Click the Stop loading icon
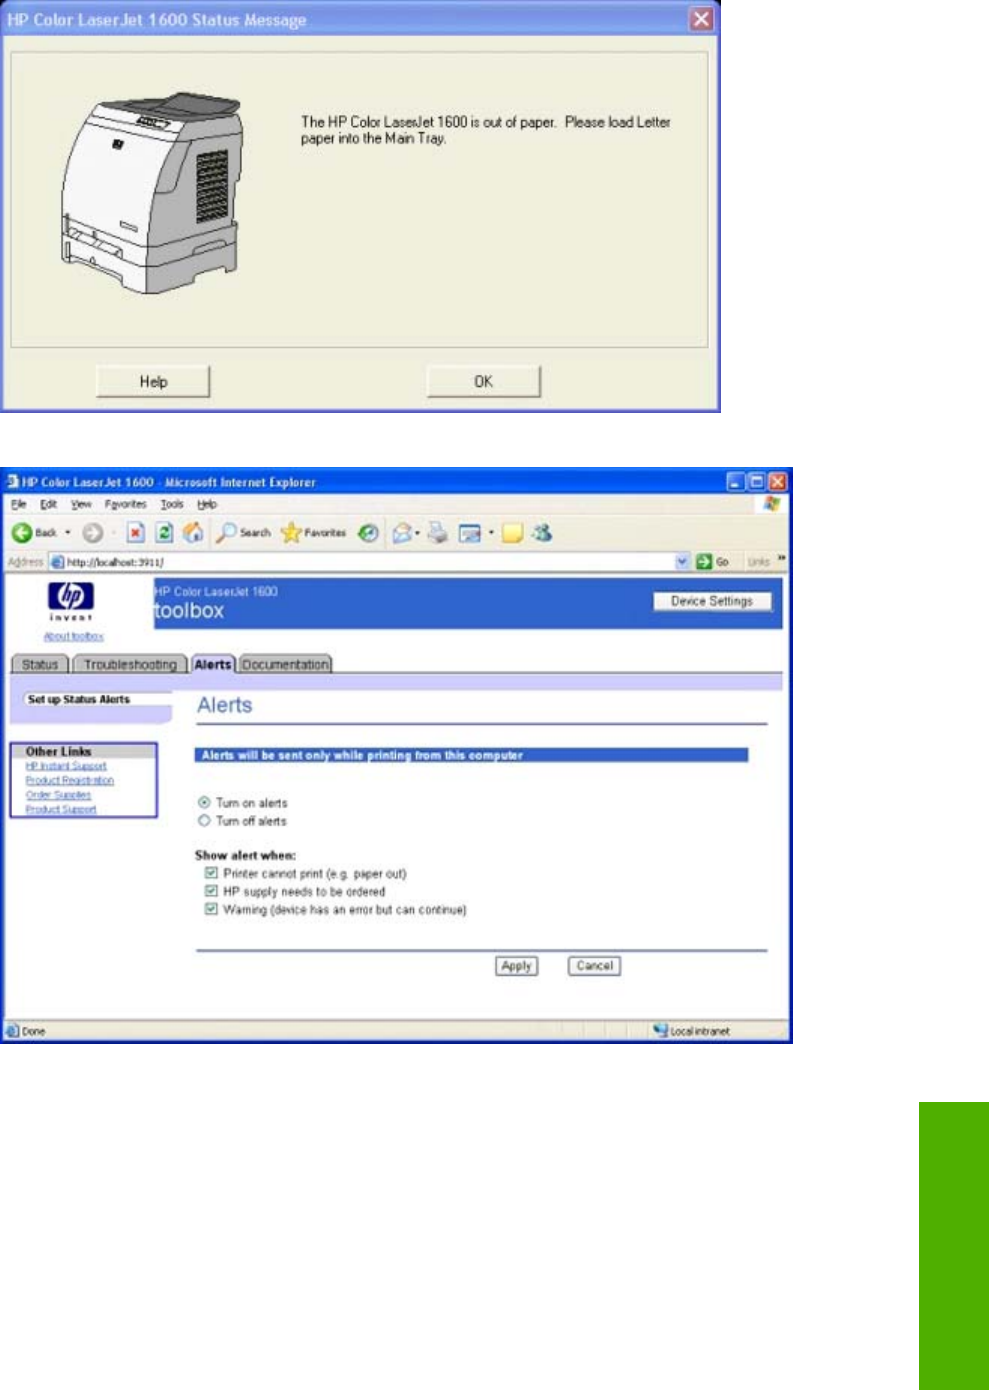Viewport: 989px width, 1390px height. (136, 533)
